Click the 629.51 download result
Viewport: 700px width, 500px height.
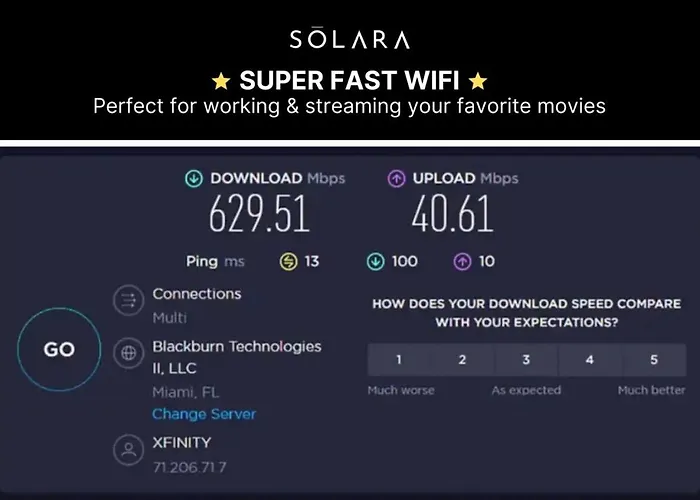[259, 216]
